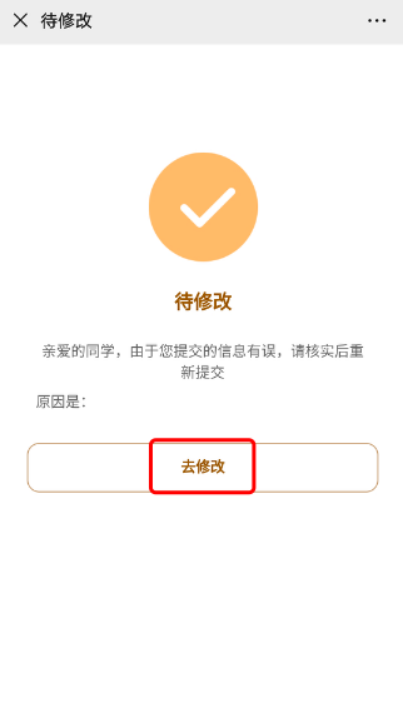
Task: Tap the 原因是: label
Action: pyautogui.click(x=61, y=401)
